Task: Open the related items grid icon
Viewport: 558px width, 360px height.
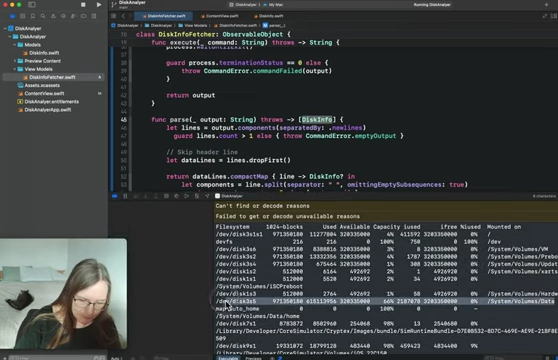Action: click(x=114, y=16)
